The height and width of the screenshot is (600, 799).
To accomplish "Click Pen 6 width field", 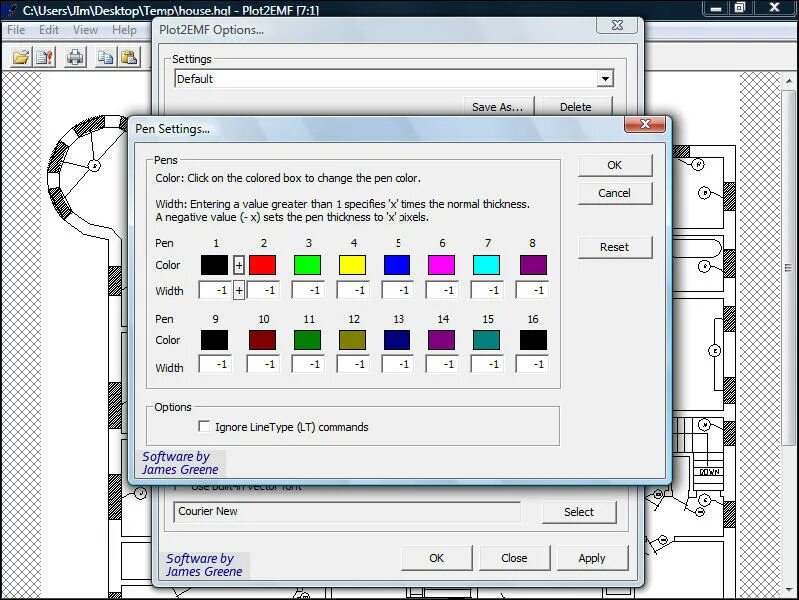I will tap(441, 290).
